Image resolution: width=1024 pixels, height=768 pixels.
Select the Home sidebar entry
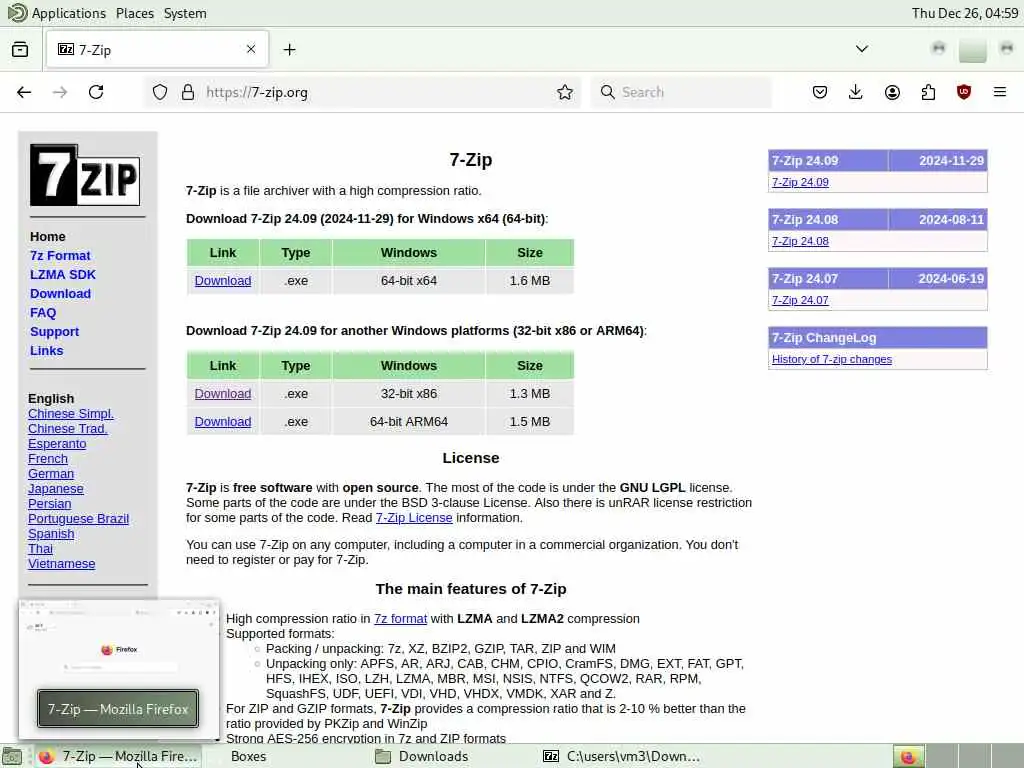[x=48, y=236]
